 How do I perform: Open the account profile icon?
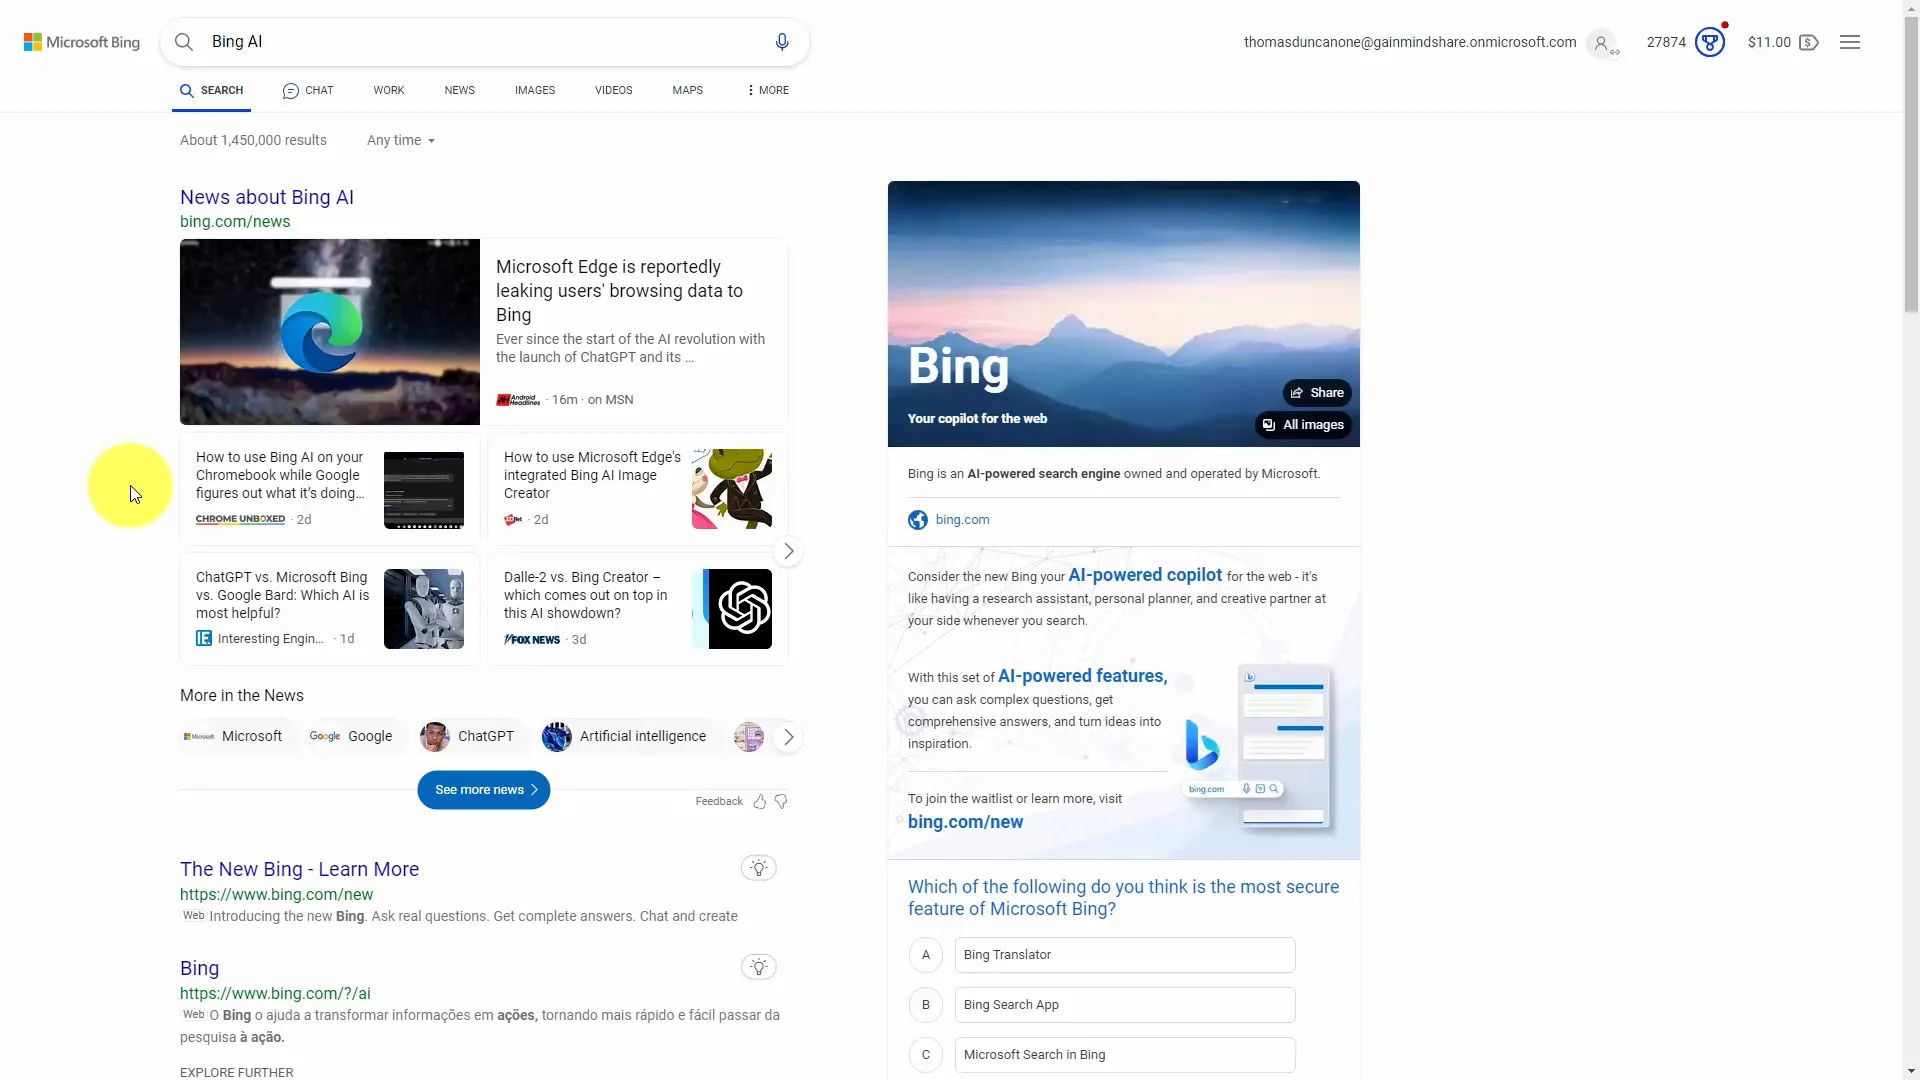(x=1603, y=42)
